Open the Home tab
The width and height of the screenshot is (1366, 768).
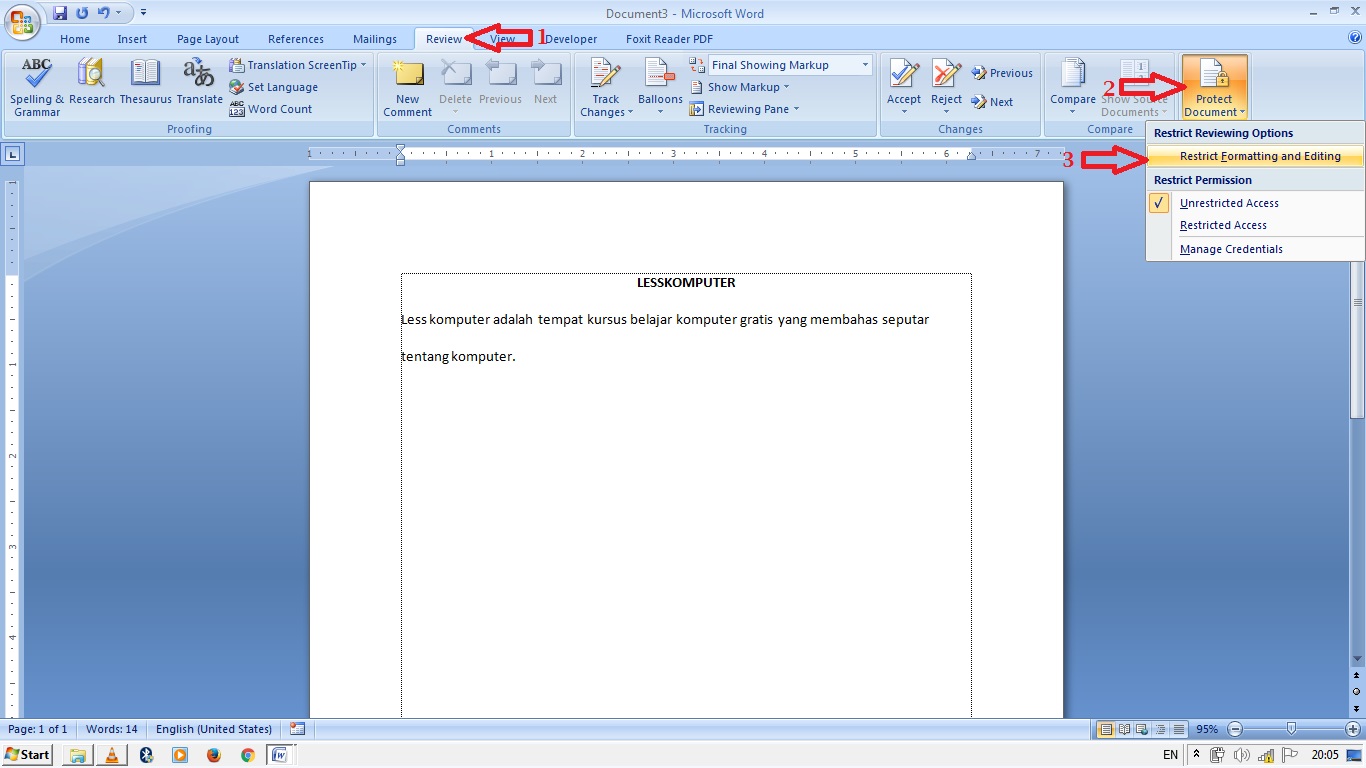pyautogui.click(x=75, y=39)
